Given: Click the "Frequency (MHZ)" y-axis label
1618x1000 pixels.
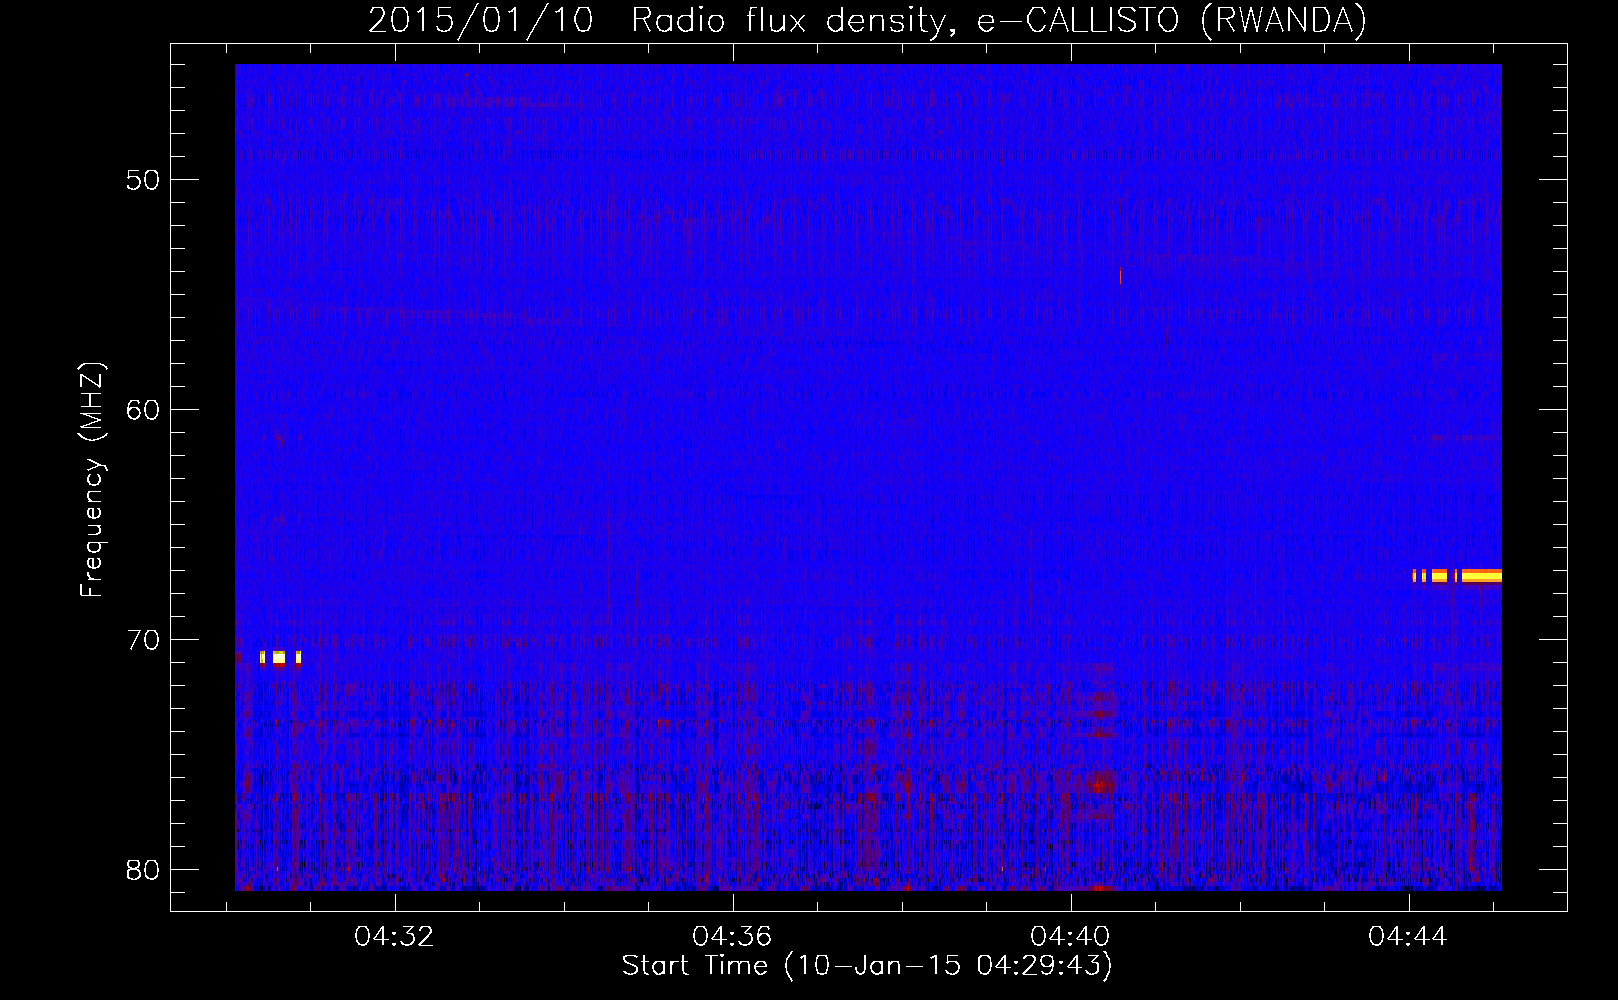Looking at the screenshot, I should pos(91,480).
